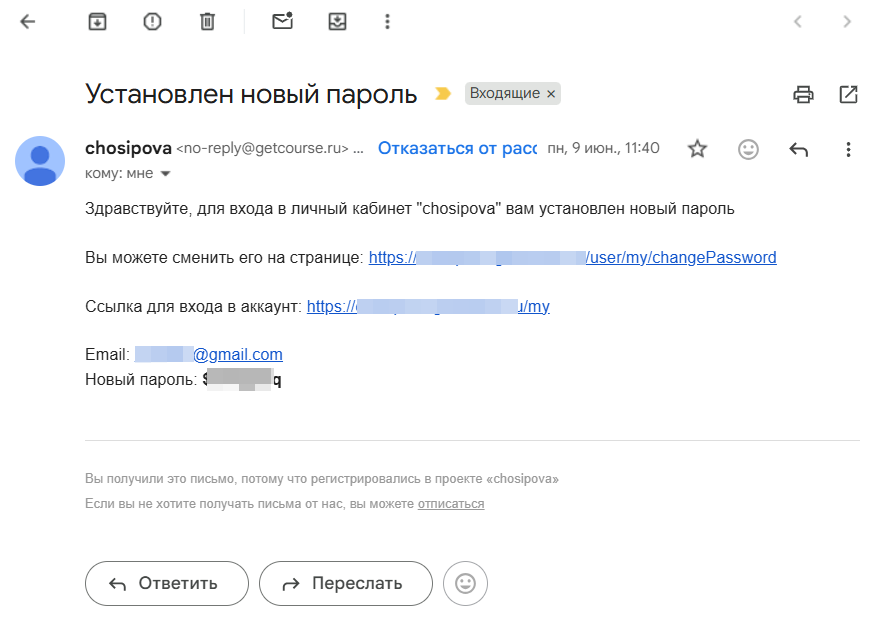Move the email to another folder

click(x=337, y=20)
